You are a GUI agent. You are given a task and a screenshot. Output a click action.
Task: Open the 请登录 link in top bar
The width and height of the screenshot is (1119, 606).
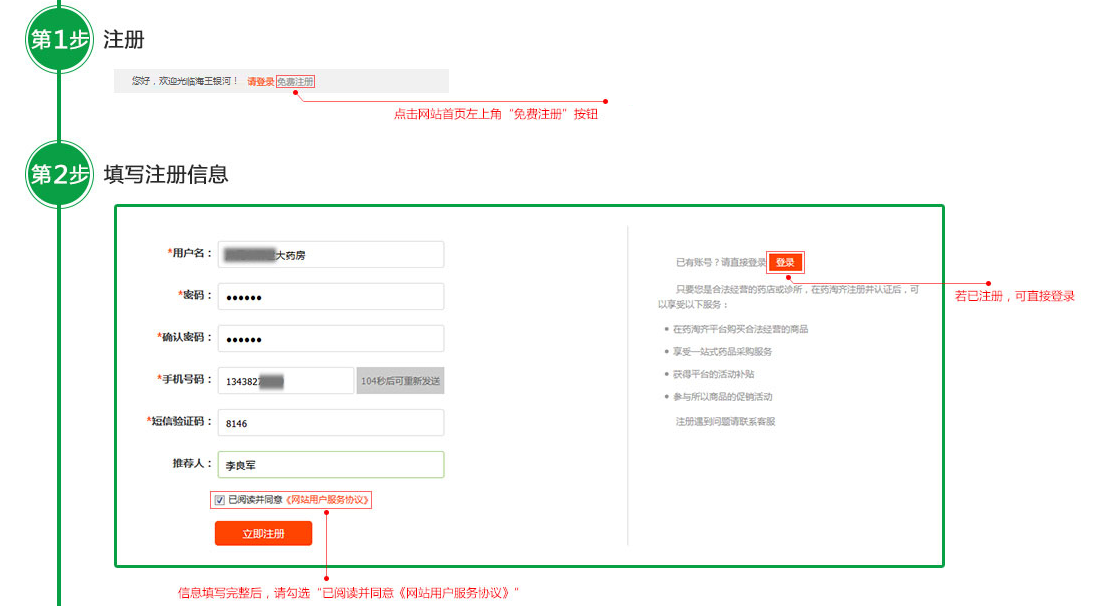(260, 81)
